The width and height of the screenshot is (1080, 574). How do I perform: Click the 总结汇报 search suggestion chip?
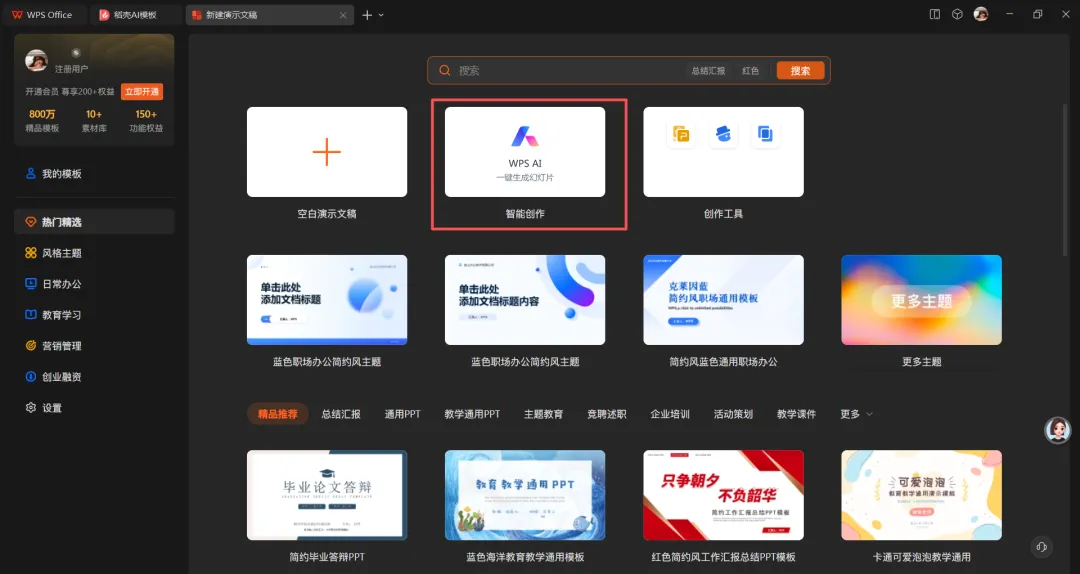point(708,70)
